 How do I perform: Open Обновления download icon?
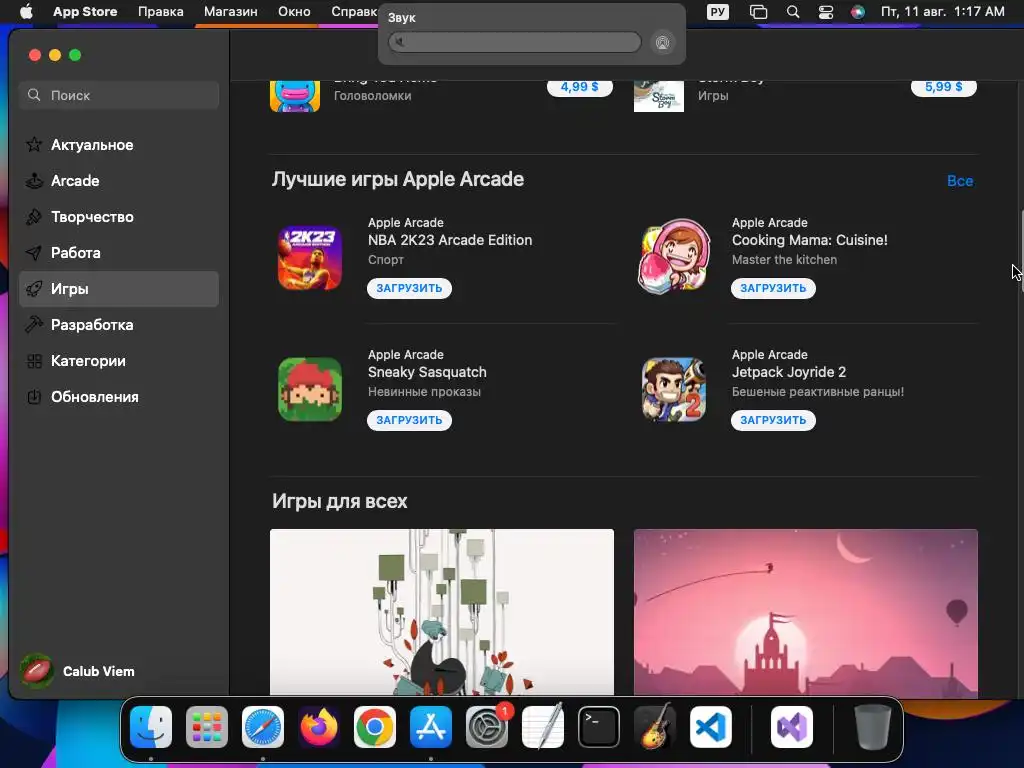pyautogui.click(x=34, y=396)
